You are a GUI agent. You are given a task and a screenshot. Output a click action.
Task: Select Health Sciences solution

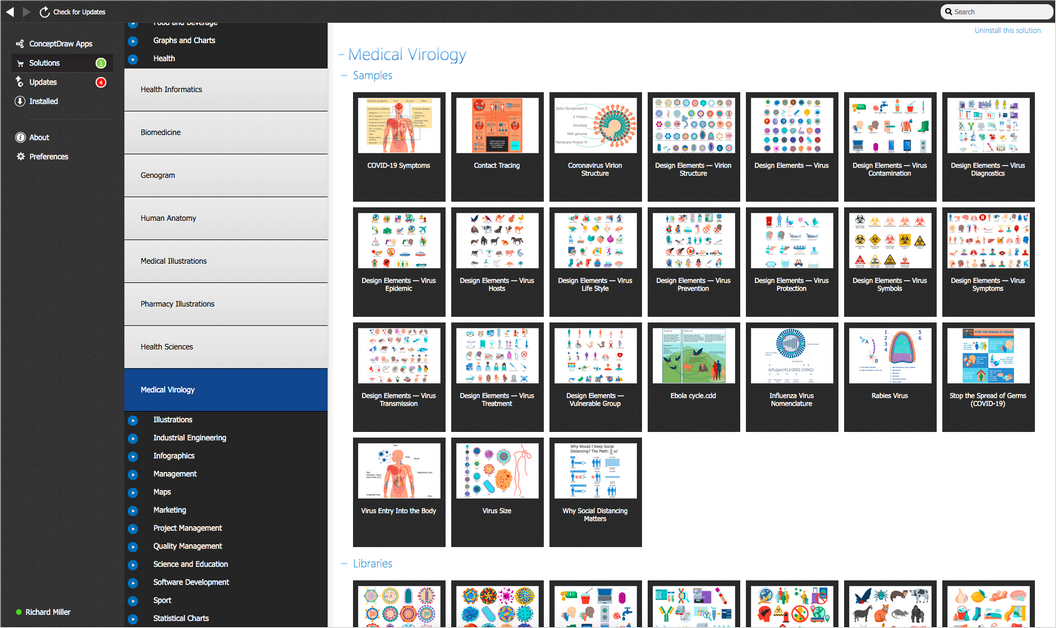(x=226, y=347)
